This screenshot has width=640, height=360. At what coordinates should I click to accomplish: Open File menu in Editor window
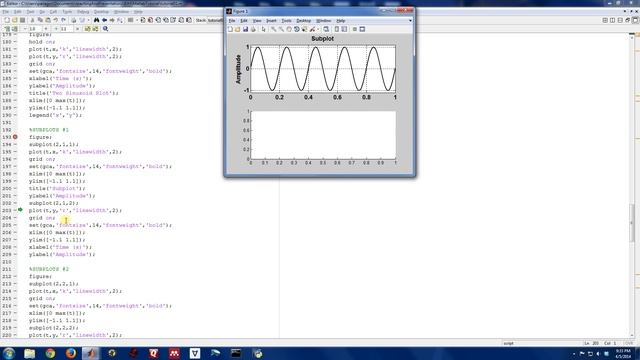click(x=5, y=12)
